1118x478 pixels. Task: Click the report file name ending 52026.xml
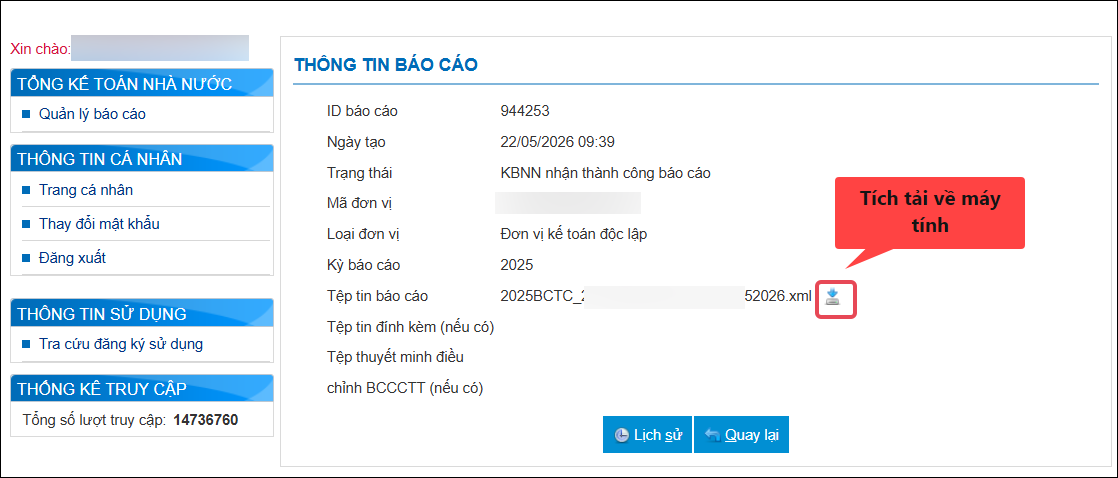pos(656,296)
